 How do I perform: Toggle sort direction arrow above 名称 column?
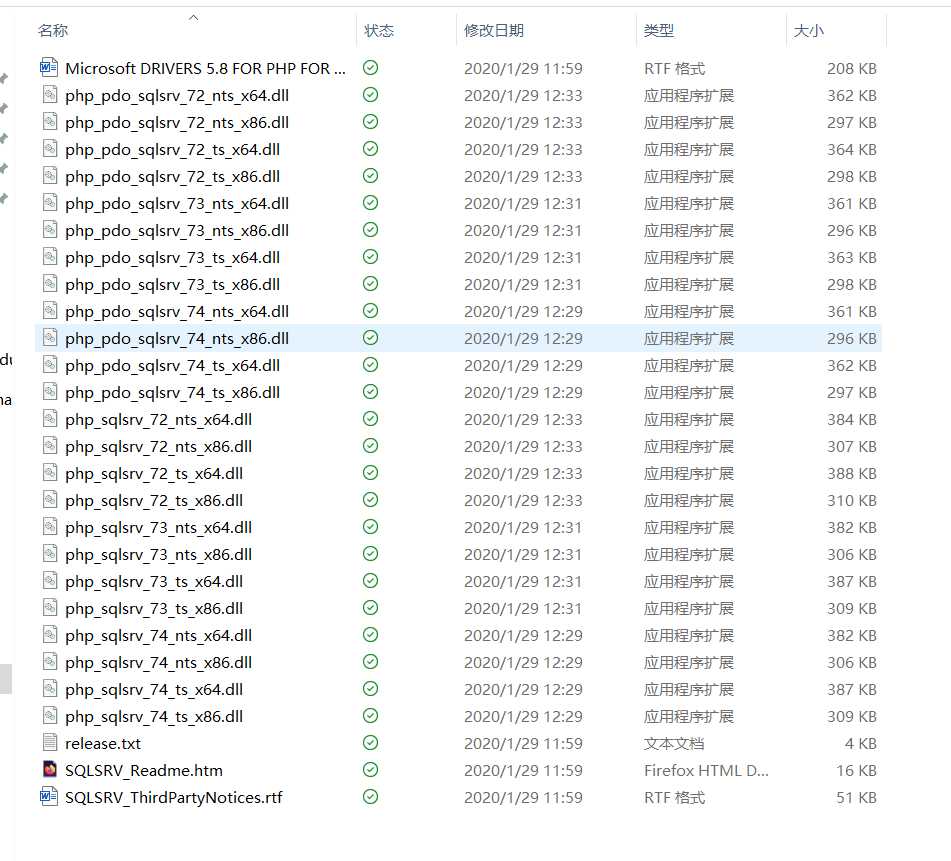tap(193, 18)
